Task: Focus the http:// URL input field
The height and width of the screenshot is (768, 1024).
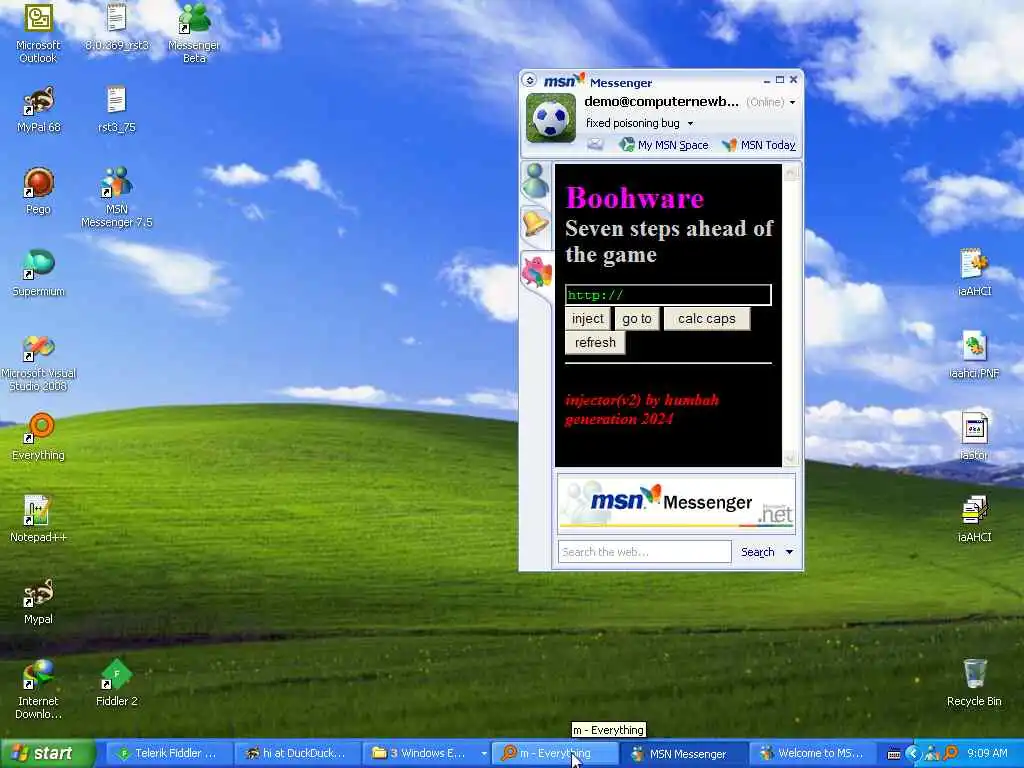Action: pos(668,295)
